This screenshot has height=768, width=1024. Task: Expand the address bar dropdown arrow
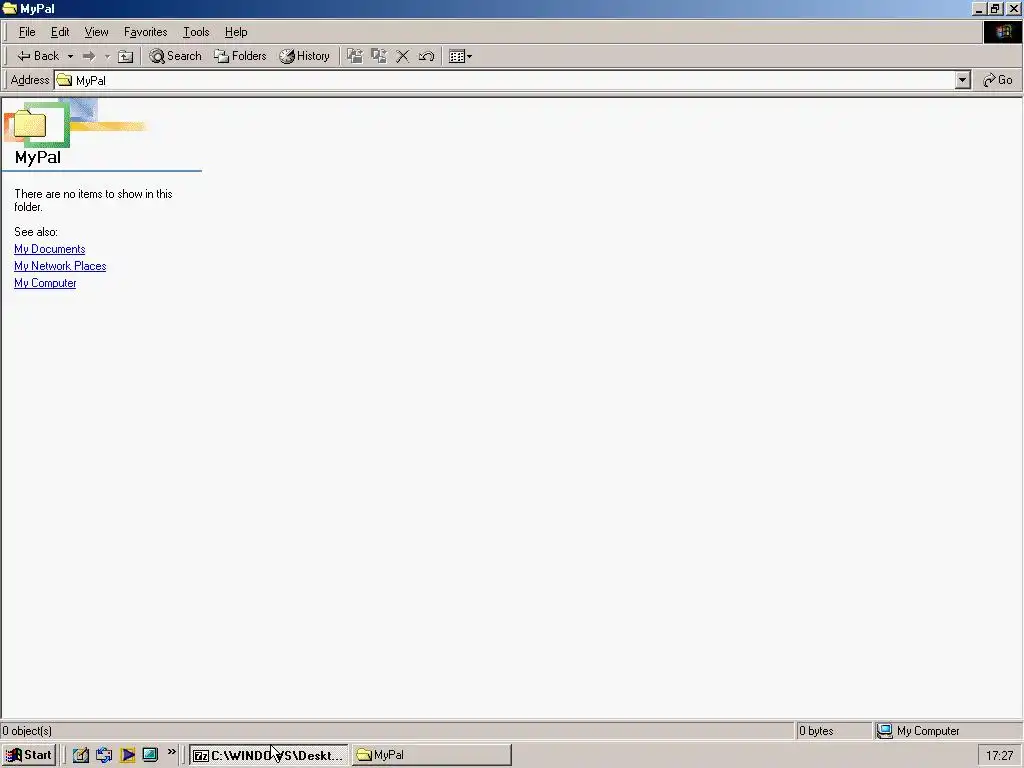click(x=963, y=80)
